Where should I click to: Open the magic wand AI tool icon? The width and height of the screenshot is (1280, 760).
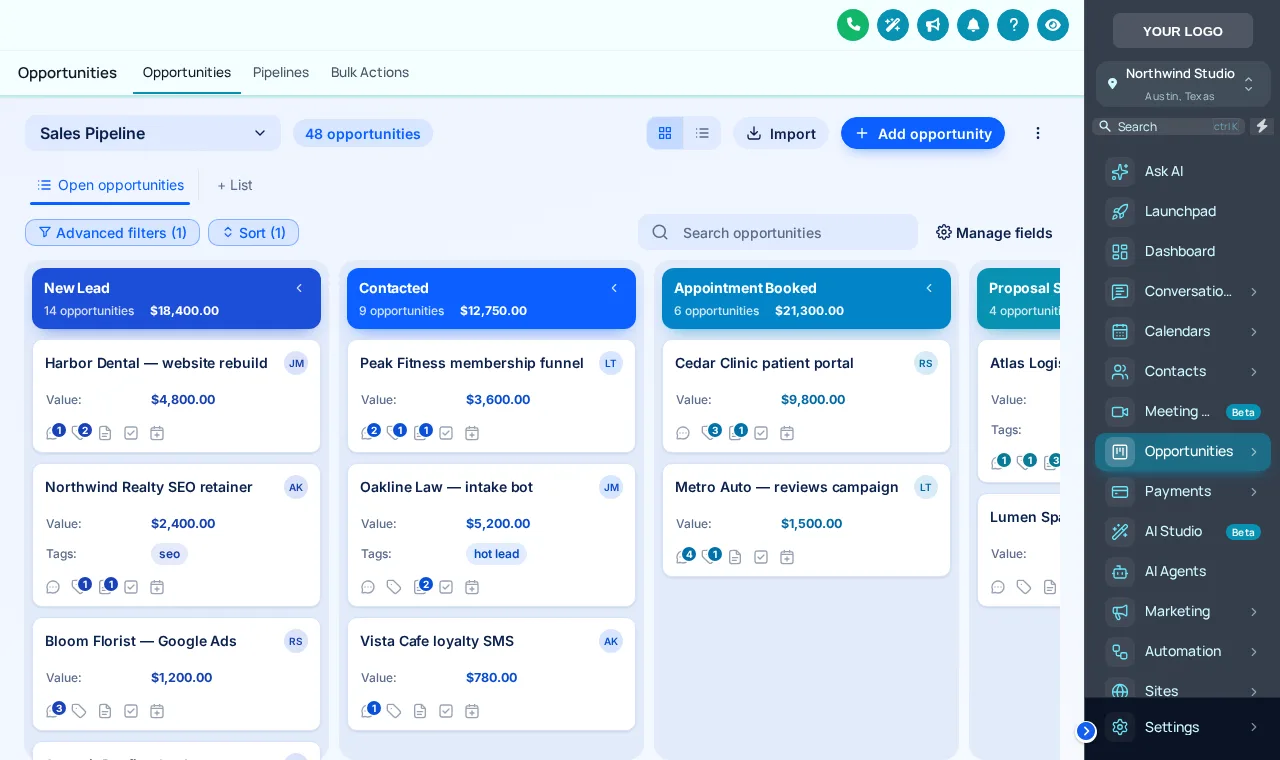893,25
